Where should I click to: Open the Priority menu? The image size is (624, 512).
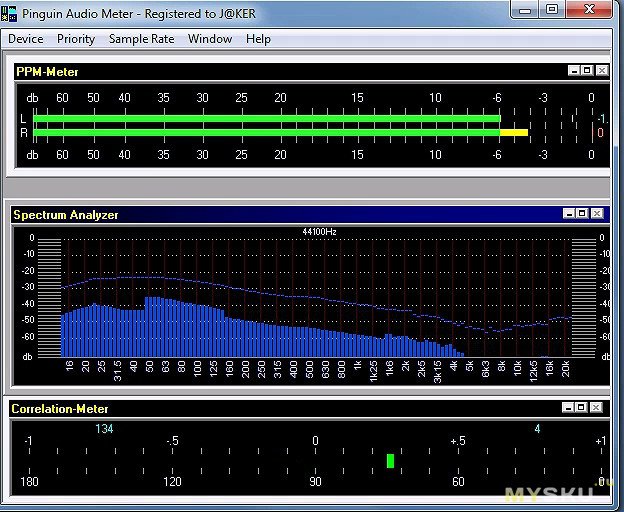(x=76, y=39)
